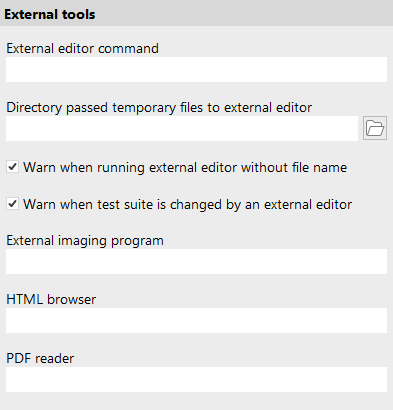Image resolution: width=393 pixels, height=410 pixels.
Task: Click the 'PDF reader' label
Action: pos(40,358)
